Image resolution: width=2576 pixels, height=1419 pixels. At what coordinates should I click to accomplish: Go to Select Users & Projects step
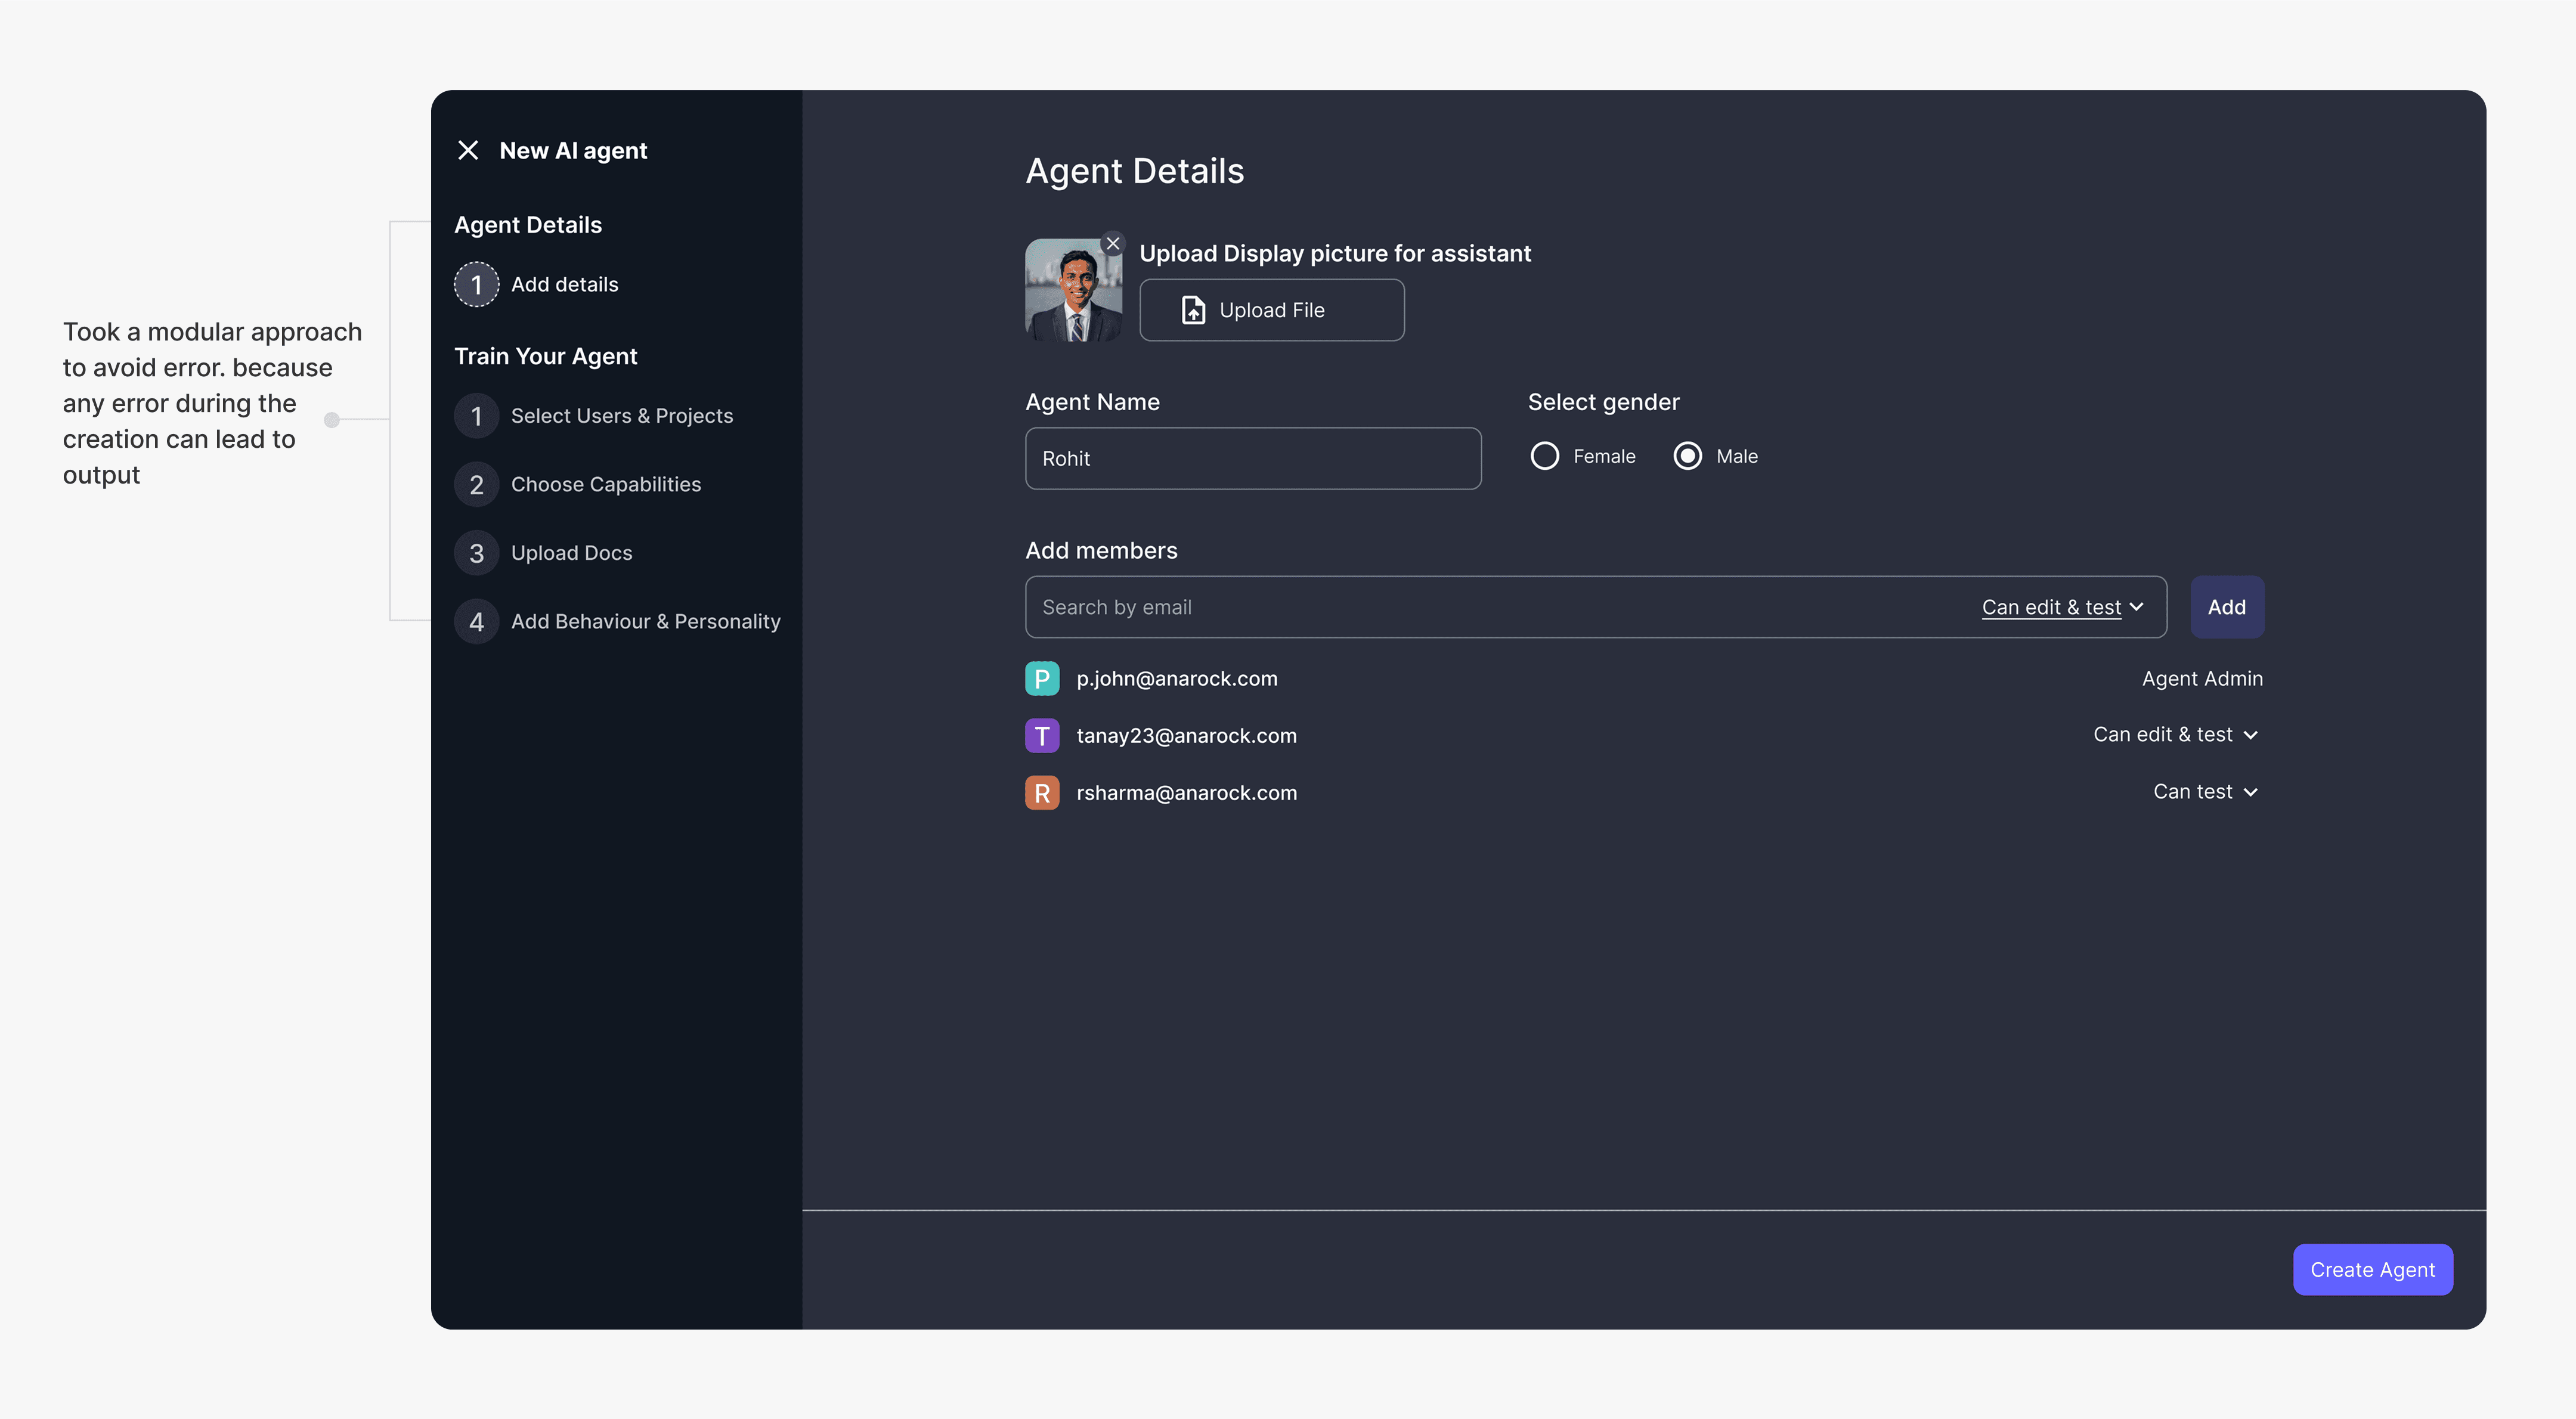(621, 416)
